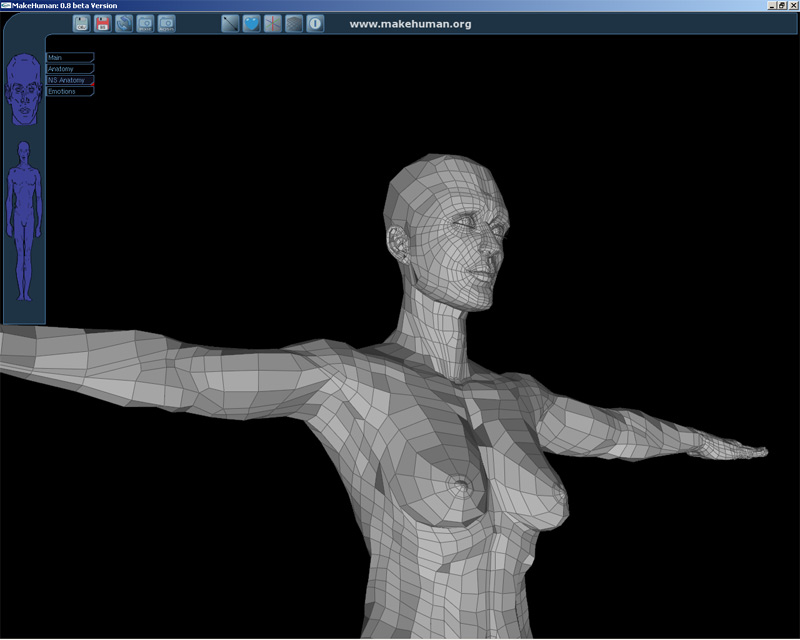Click the fifth toolbar folder icon
800x640 pixels.
(167, 23)
